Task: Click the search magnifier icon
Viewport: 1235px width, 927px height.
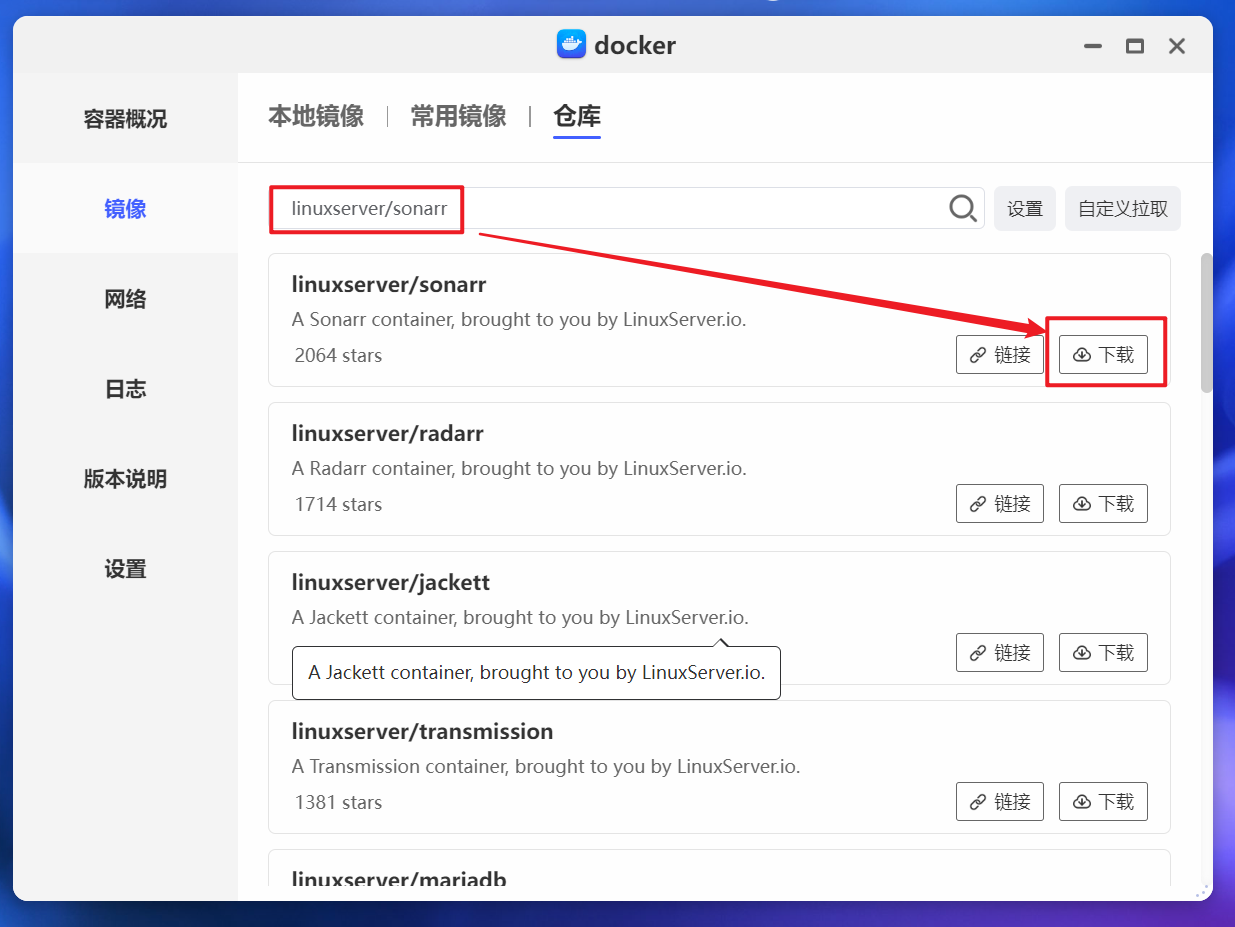Action: tap(963, 208)
